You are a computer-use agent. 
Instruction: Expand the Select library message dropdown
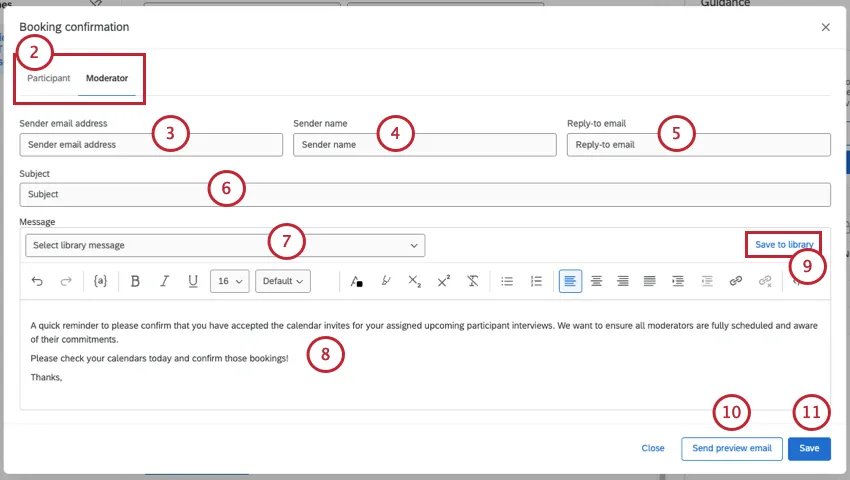coord(225,245)
